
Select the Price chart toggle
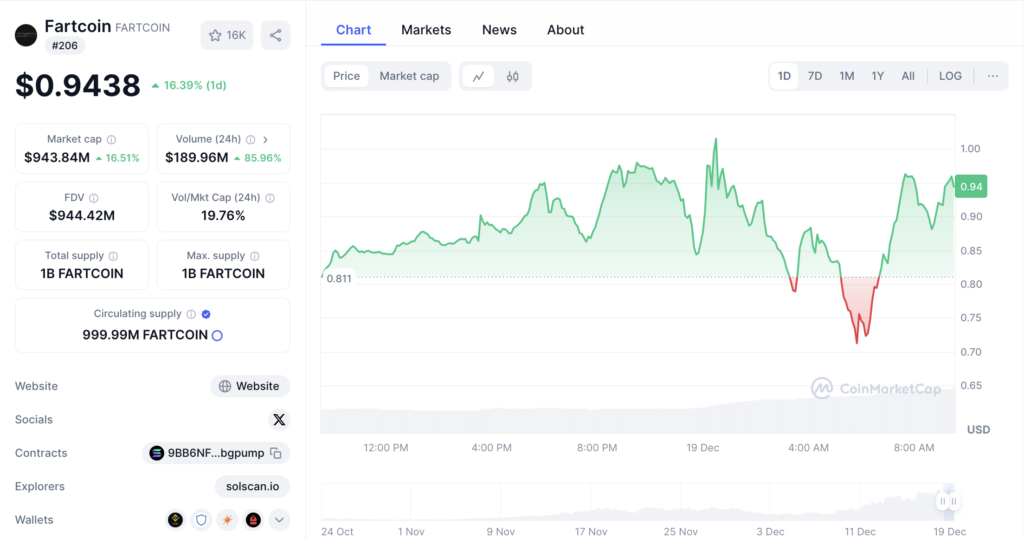[x=346, y=76]
